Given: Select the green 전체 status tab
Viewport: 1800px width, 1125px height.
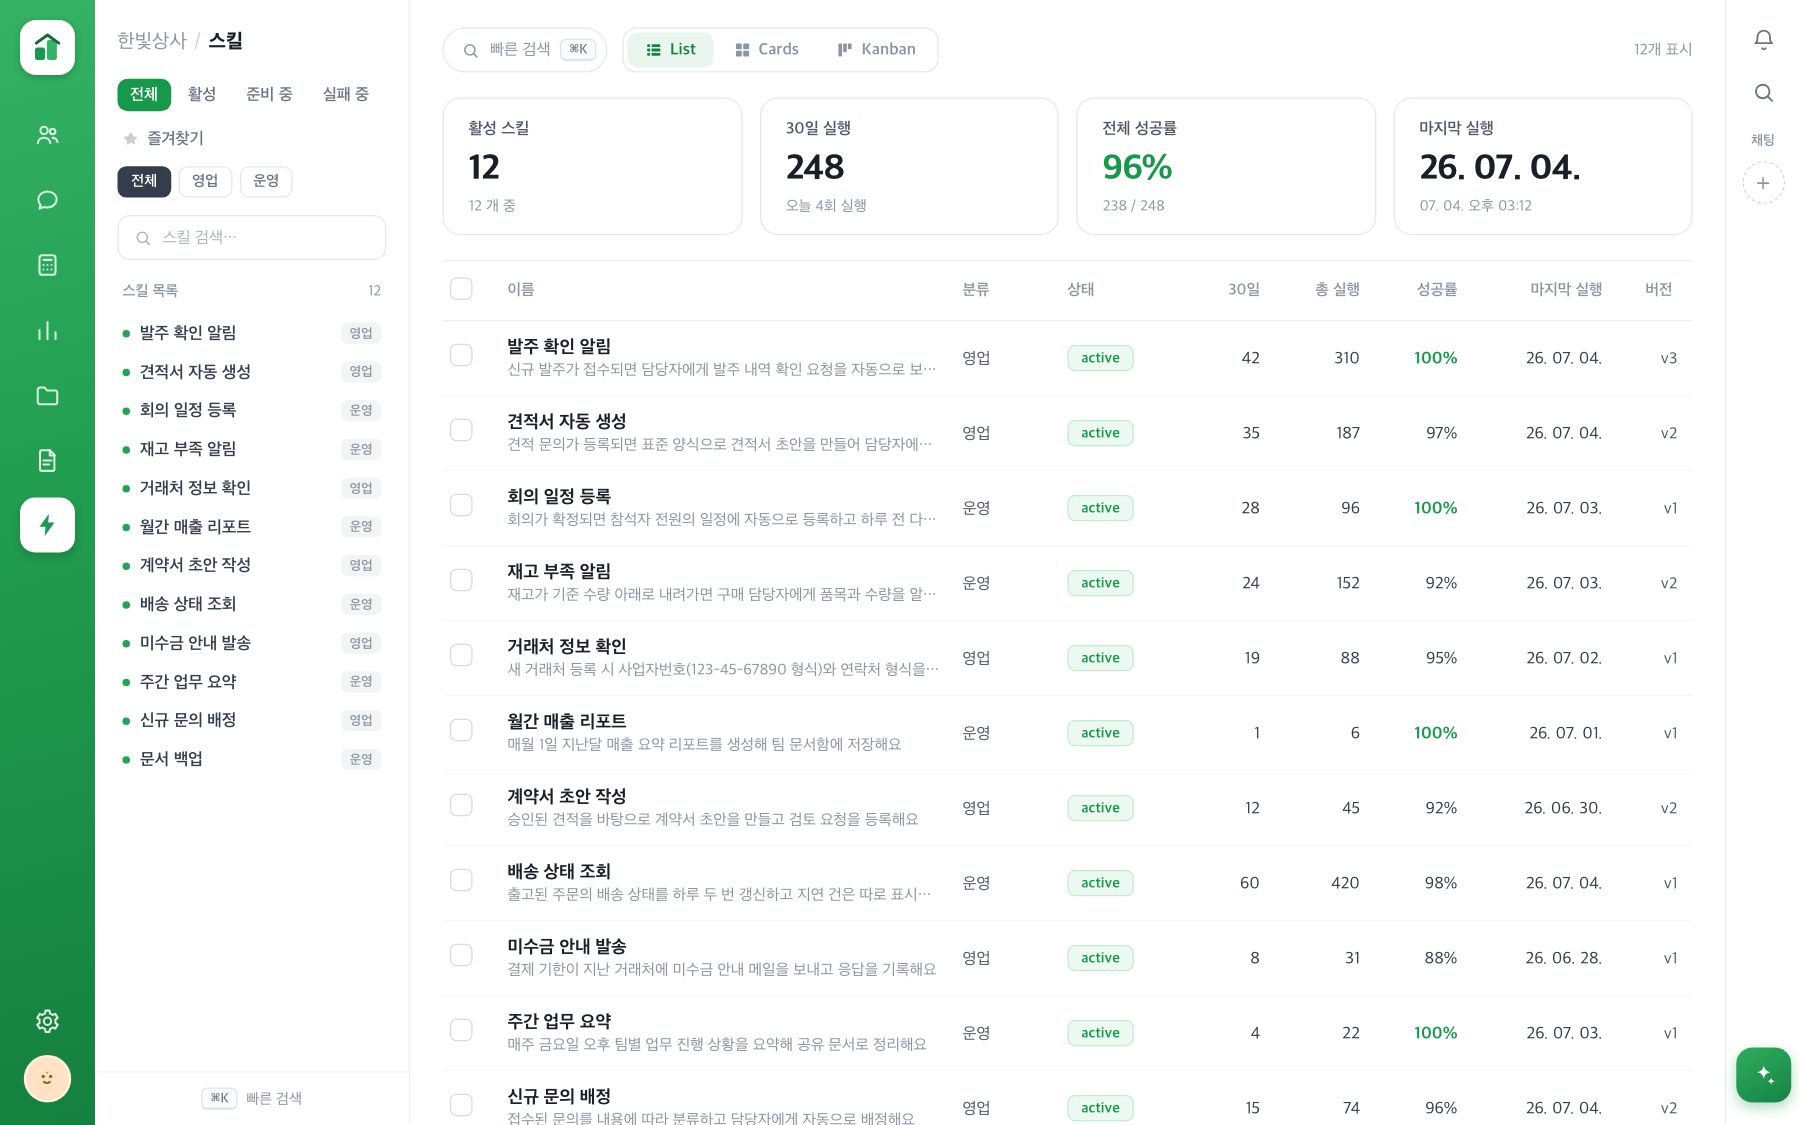Looking at the screenshot, I should point(144,94).
